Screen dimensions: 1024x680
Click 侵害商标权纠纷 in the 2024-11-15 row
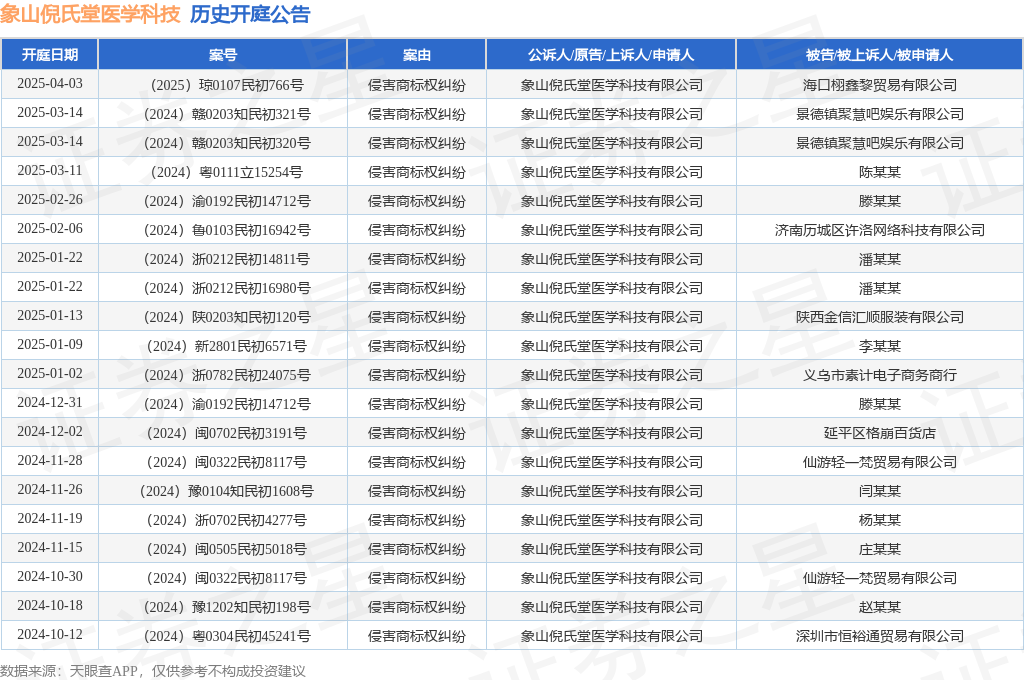coord(417,549)
